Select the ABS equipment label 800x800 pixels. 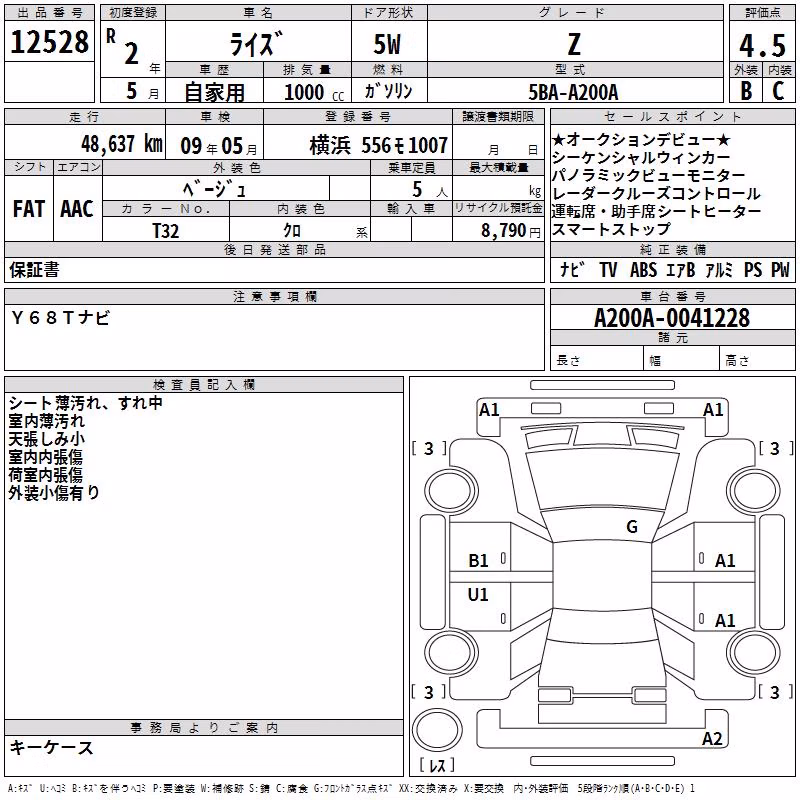point(643,269)
